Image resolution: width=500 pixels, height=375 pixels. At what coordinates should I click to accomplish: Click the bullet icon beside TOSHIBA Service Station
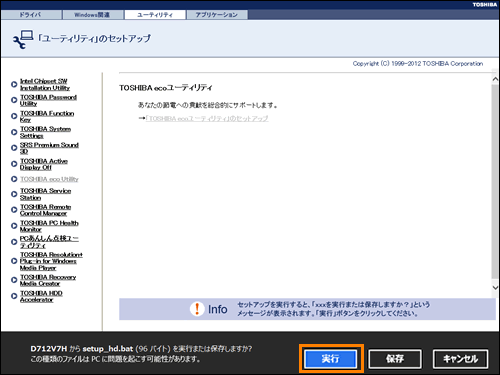coord(14,194)
